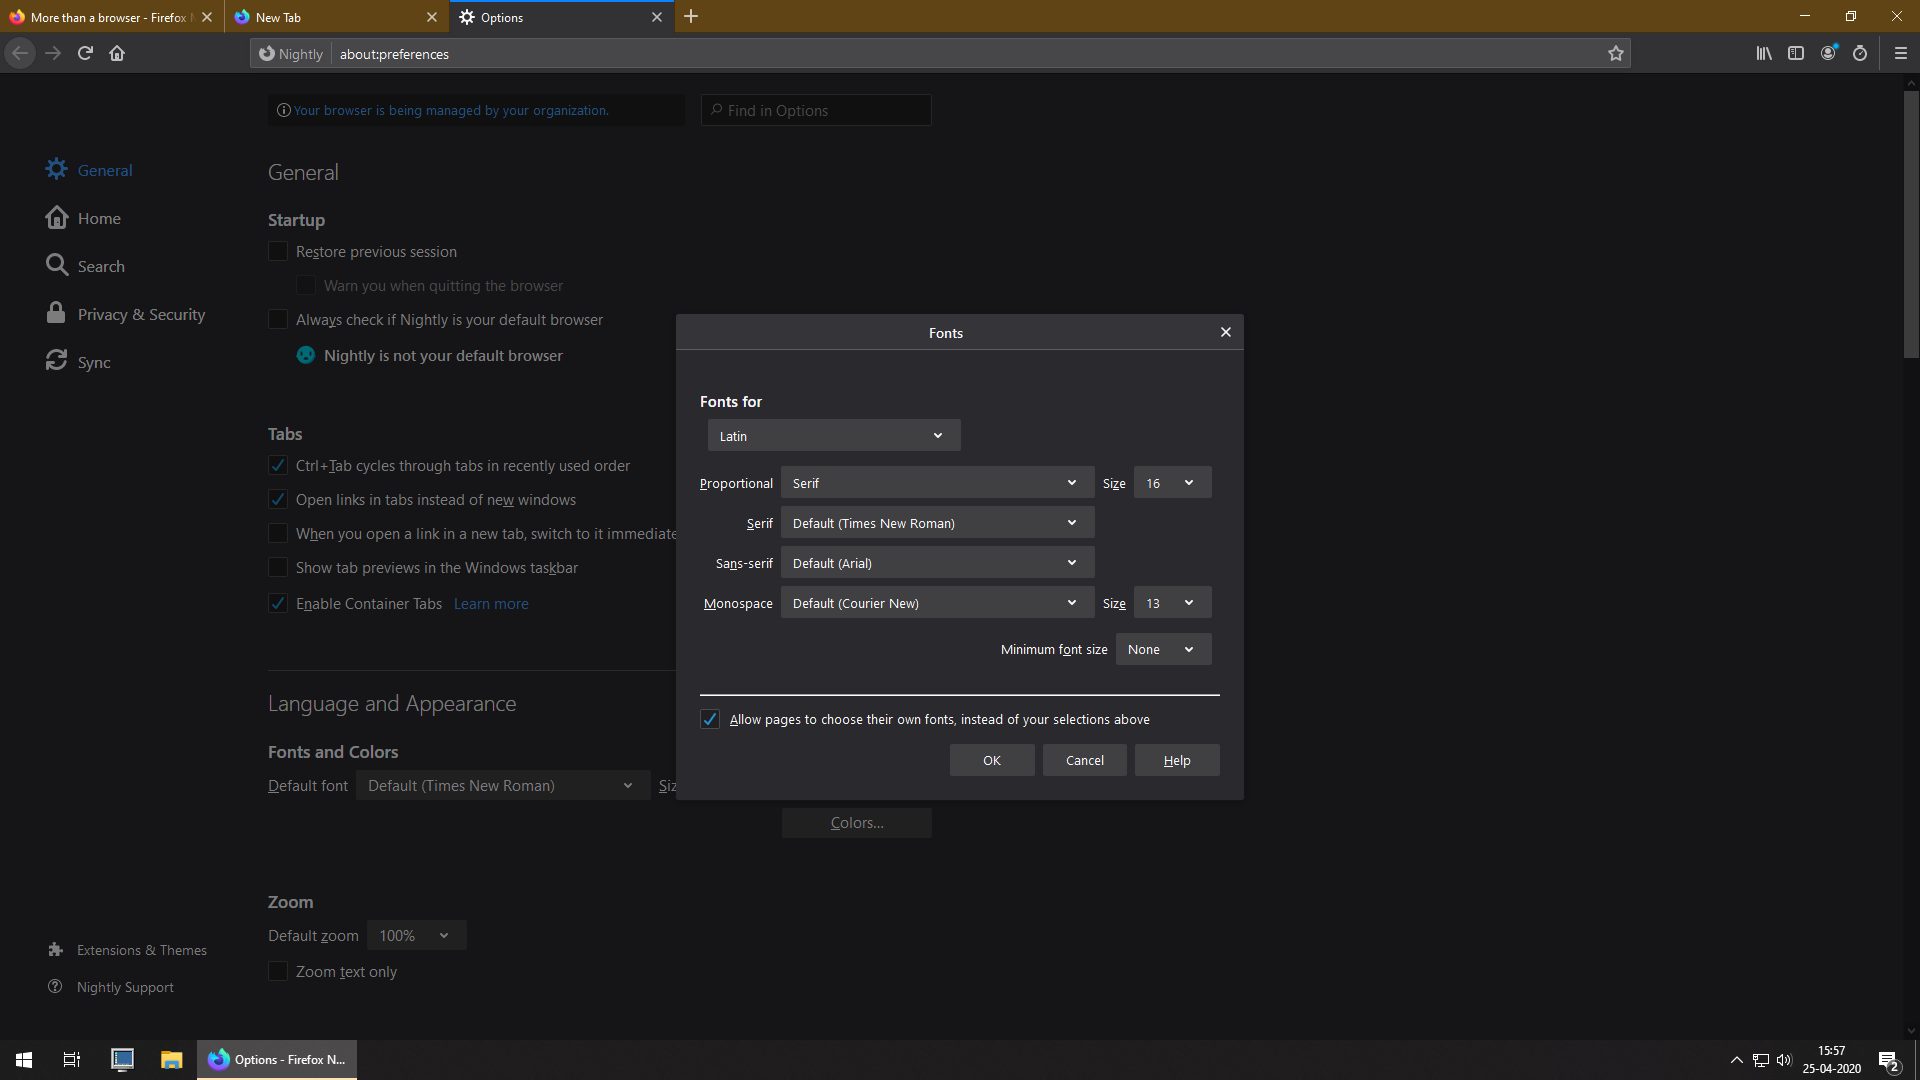Toggle the sidebar view icon
Image resolution: width=1920 pixels, height=1080 pixels.
pyautogui.click(x=1796, y=54)
